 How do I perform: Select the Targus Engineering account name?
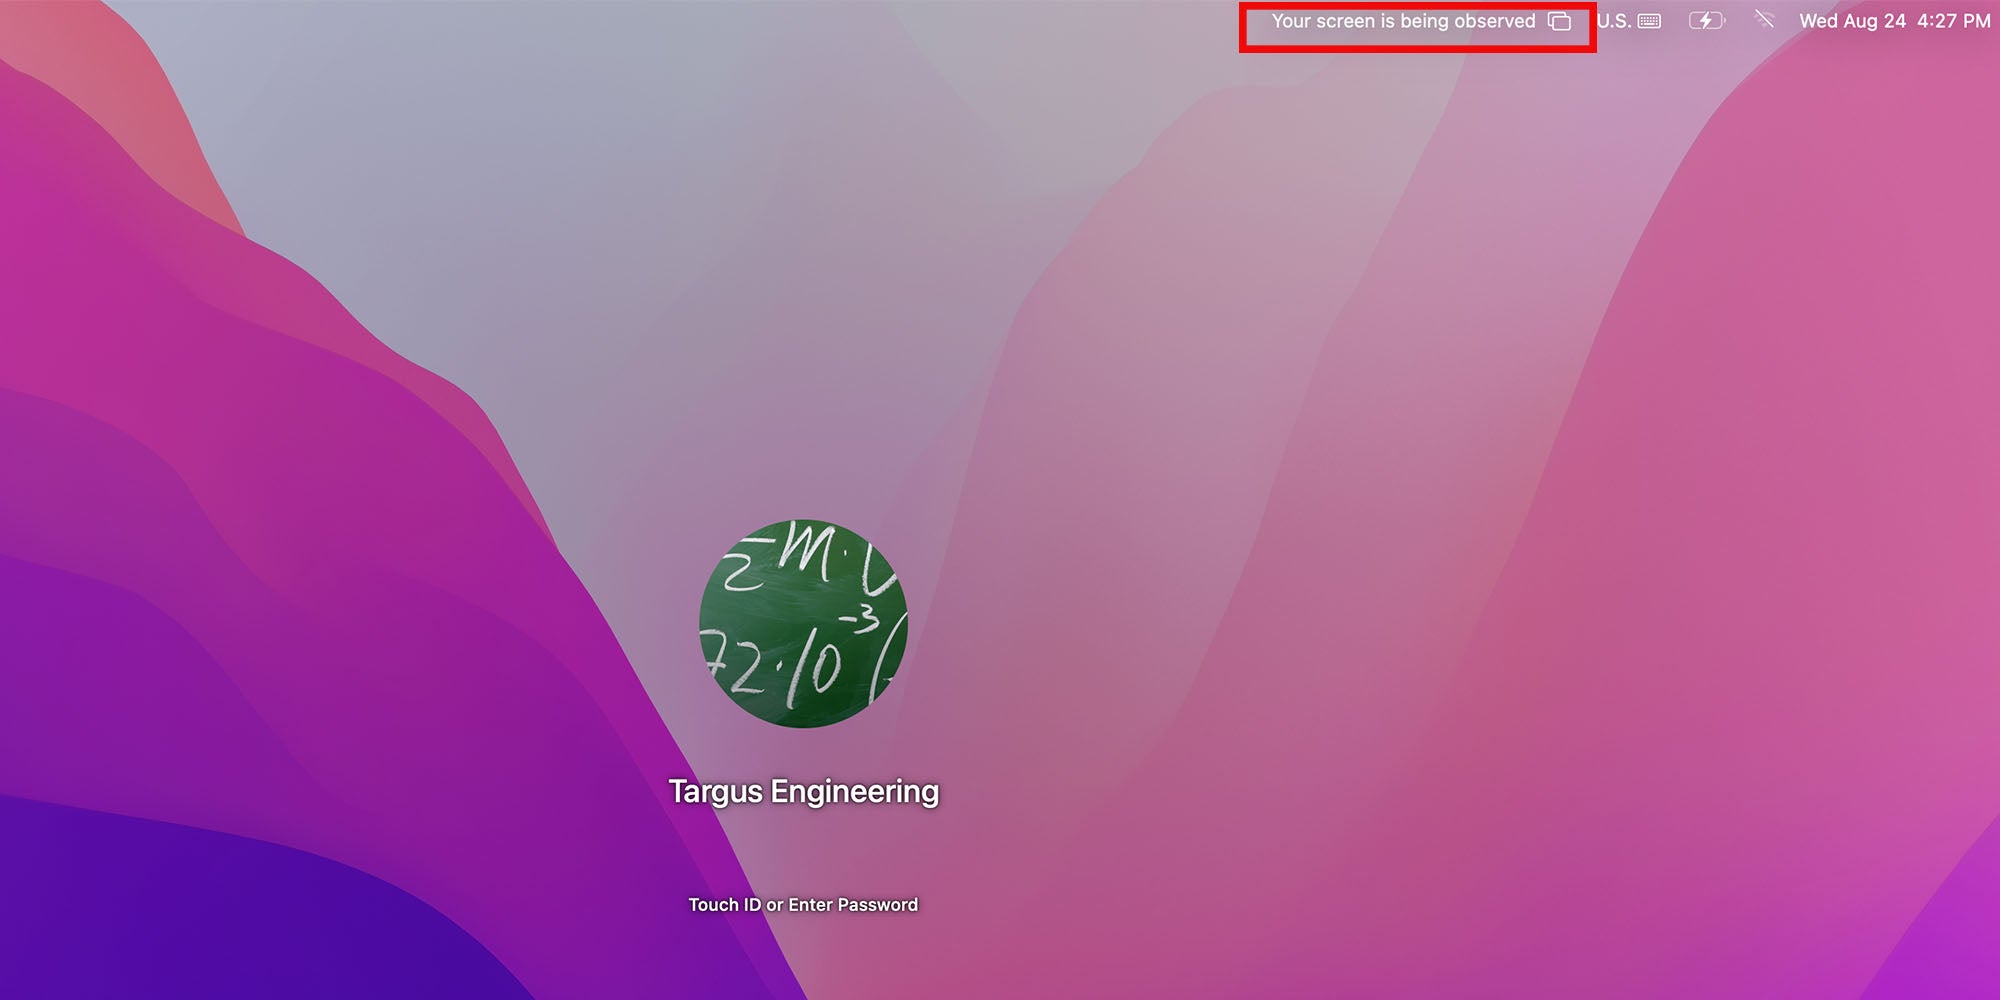(803, 791)
